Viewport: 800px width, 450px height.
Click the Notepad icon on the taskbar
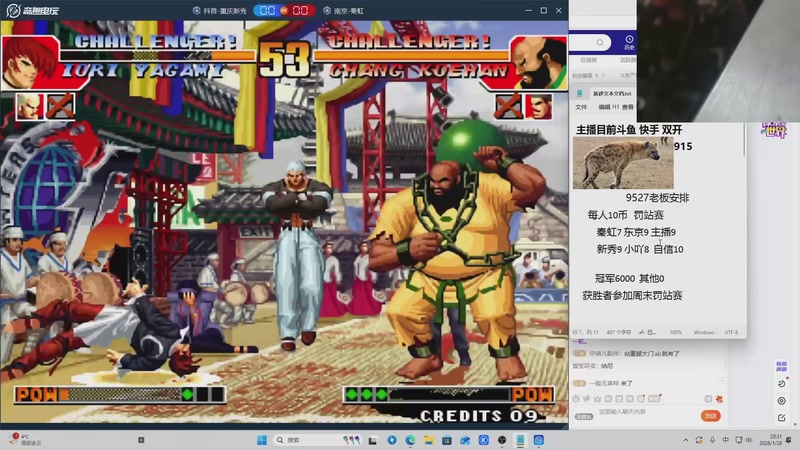coord(520,440)
